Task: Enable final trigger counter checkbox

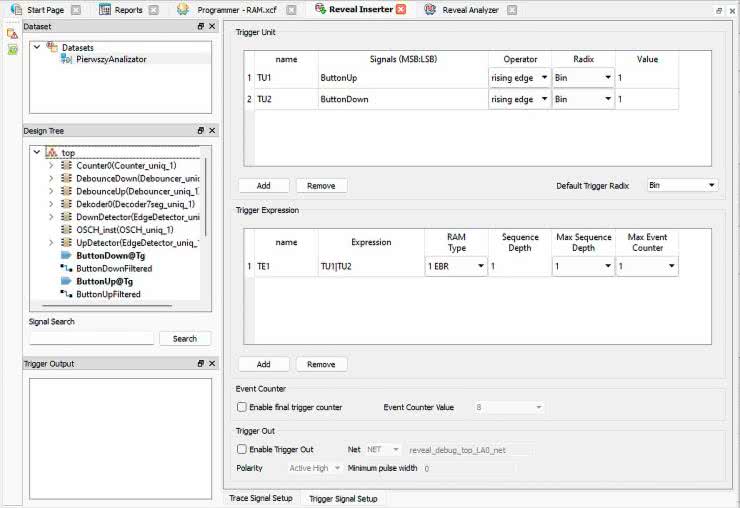Action: [x=242, y=407]
